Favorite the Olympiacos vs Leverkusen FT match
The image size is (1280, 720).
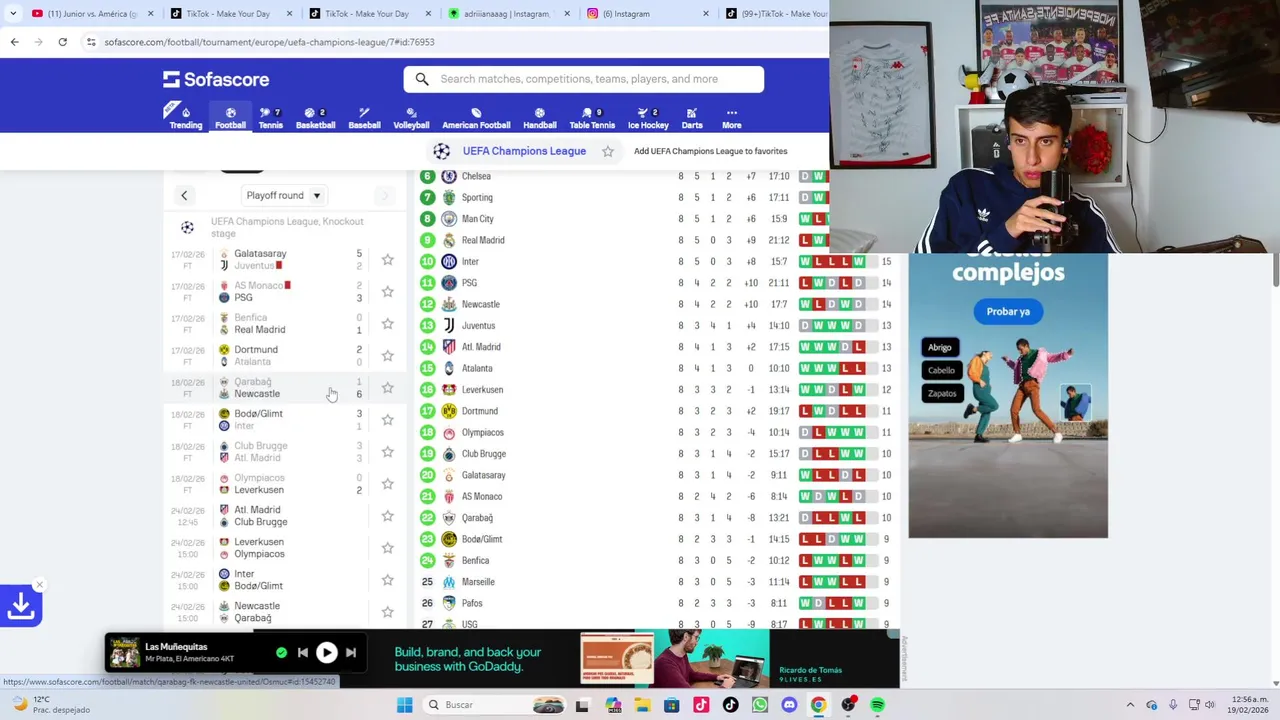click(387, 484)
